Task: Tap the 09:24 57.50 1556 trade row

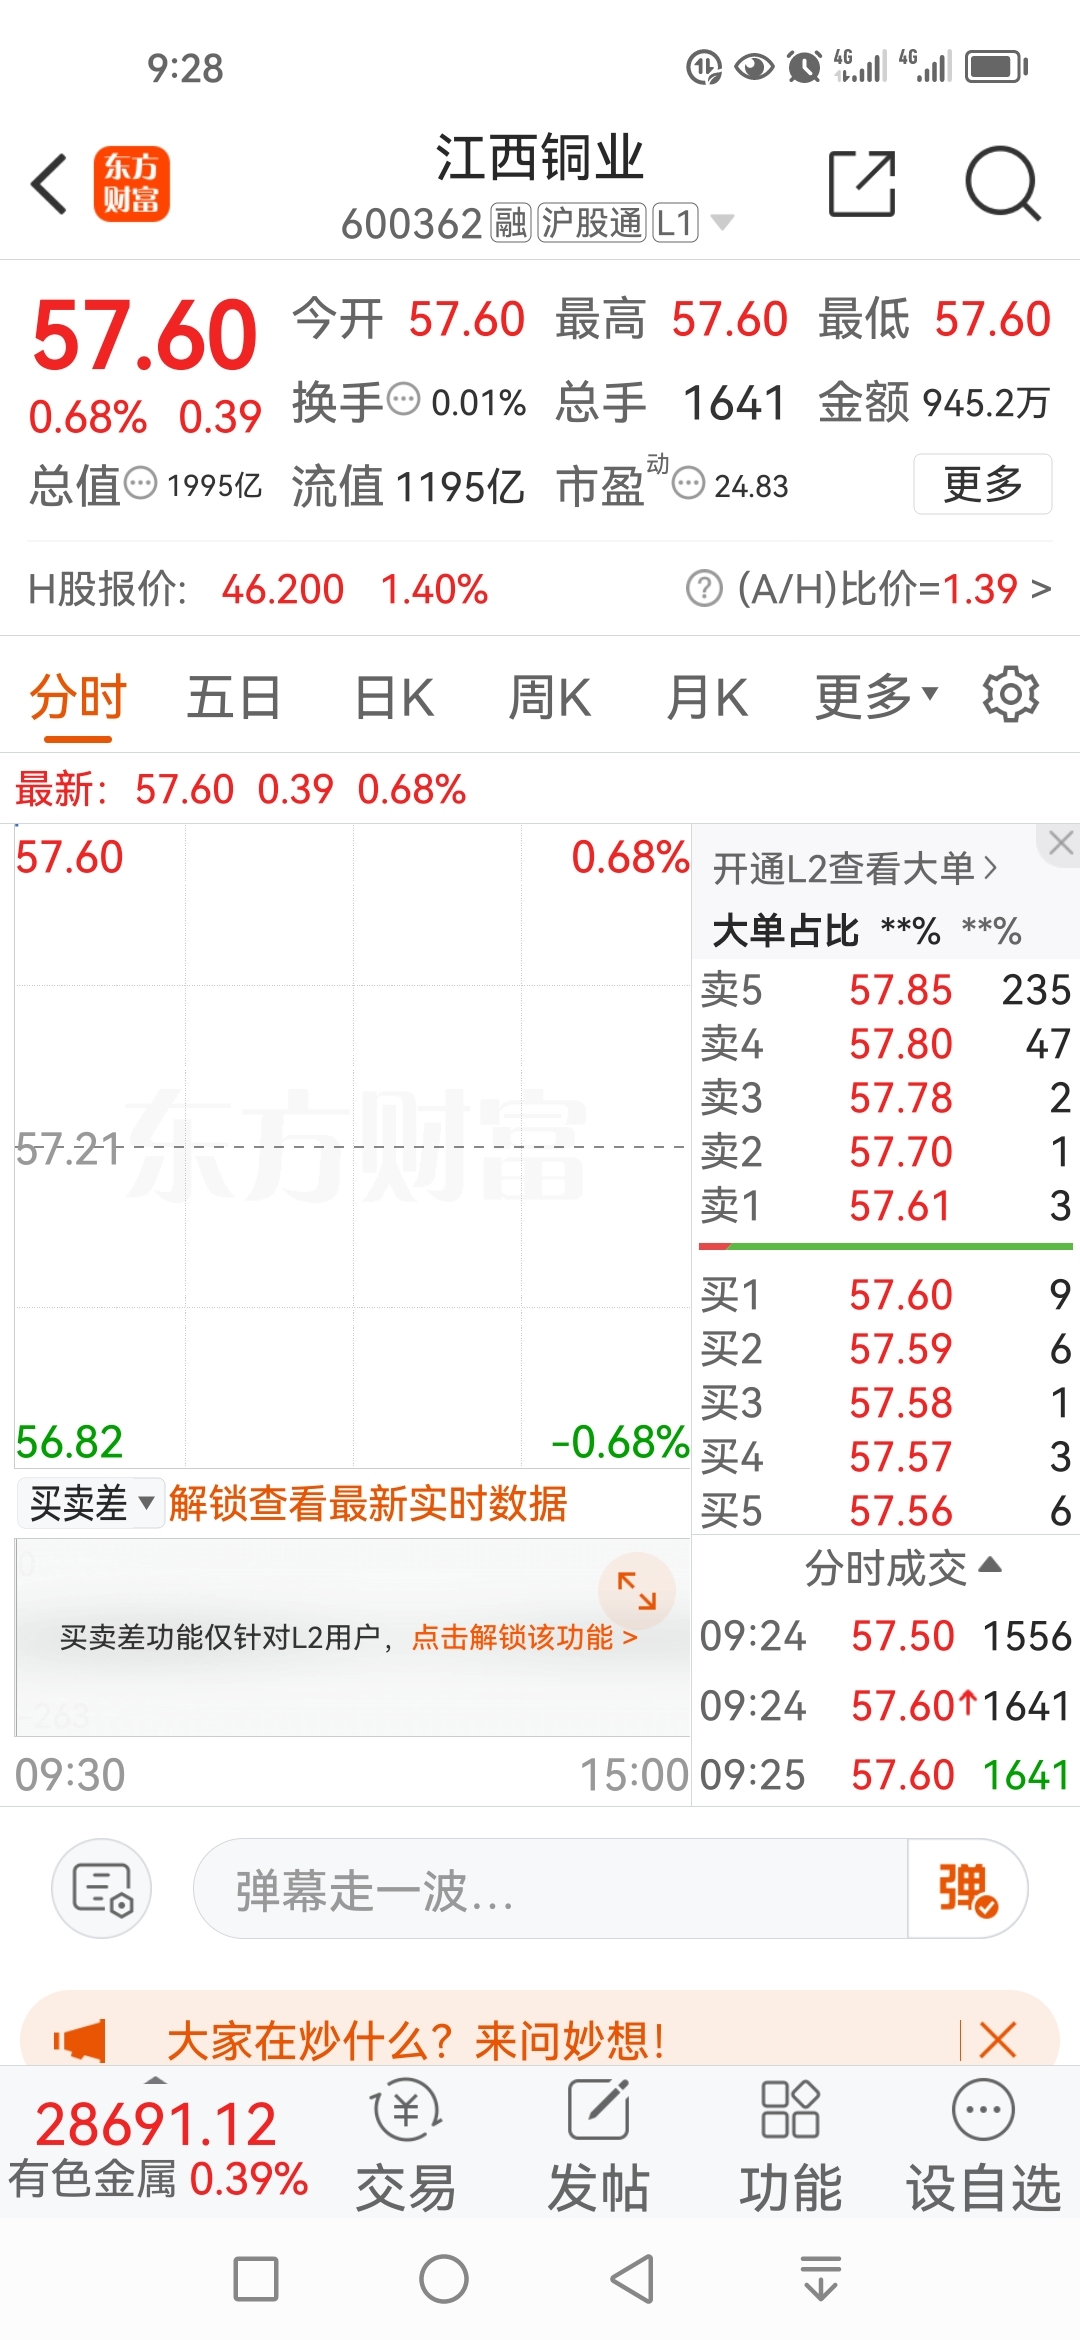Action: pyautogui.click(x=886, y=1636)
